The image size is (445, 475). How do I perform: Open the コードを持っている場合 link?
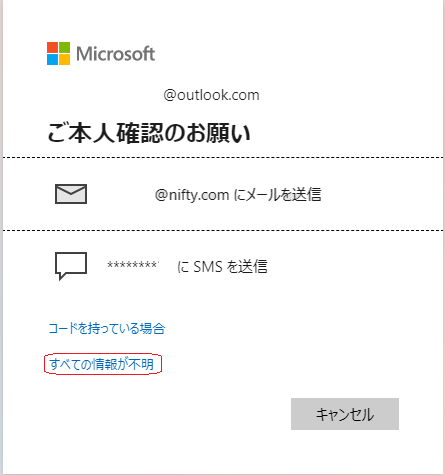pyautogui.click(x=107, y=328)
